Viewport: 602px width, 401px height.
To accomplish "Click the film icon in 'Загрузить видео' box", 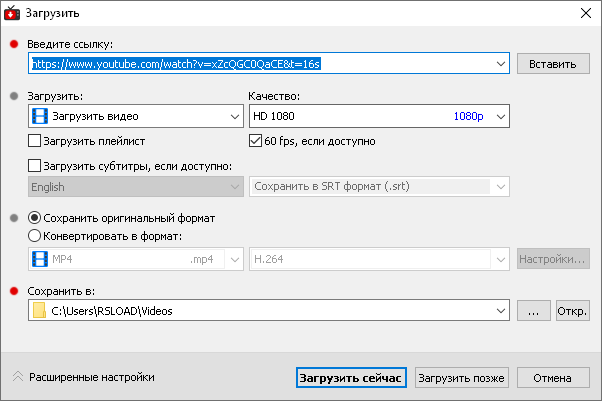I will tap(39, 116).
